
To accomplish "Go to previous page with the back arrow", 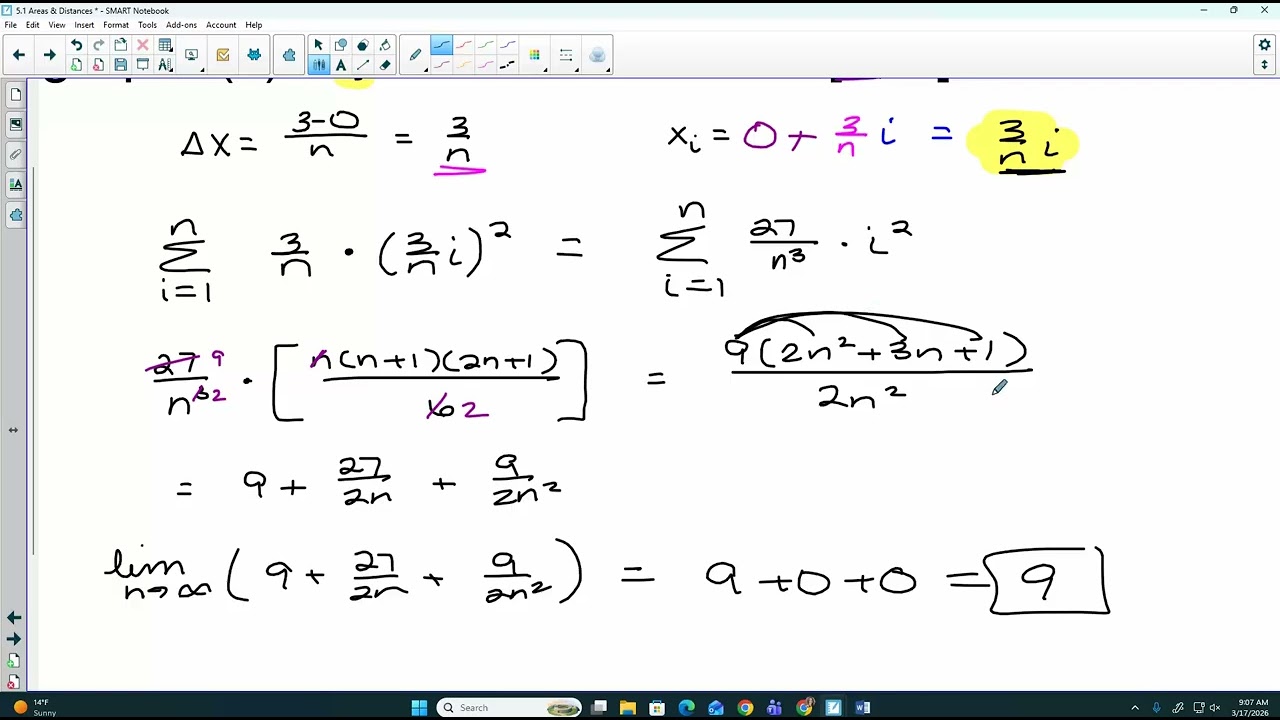I will pyautogui.click(x=19, y=55).
